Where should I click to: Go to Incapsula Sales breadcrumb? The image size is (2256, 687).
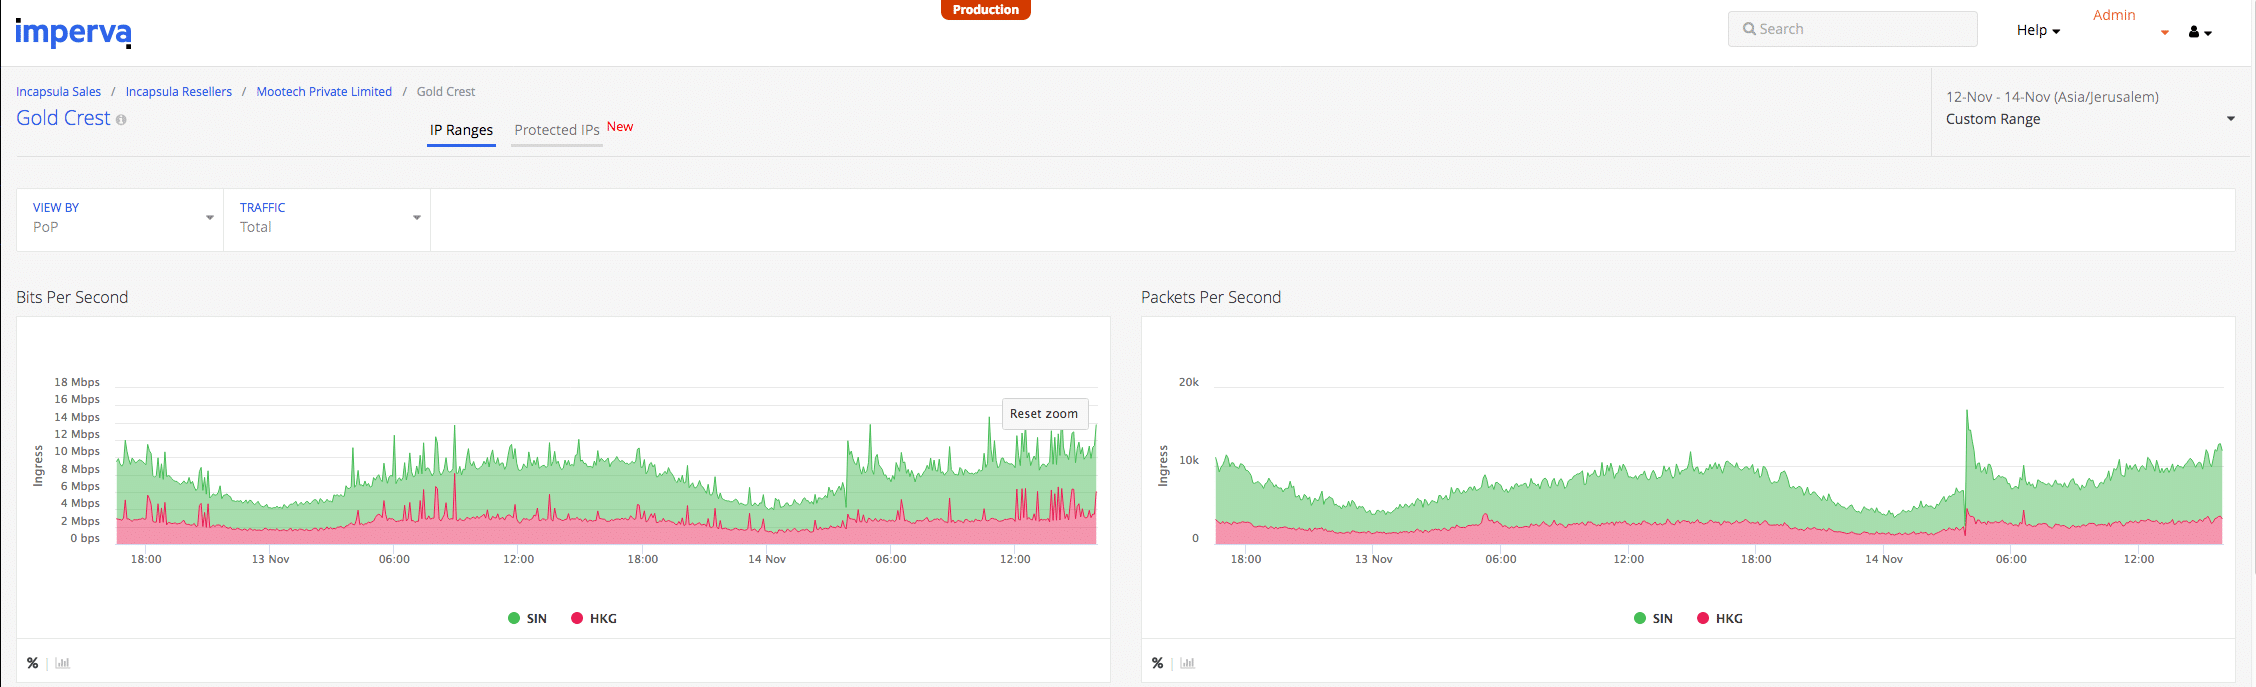pos(58,92)
